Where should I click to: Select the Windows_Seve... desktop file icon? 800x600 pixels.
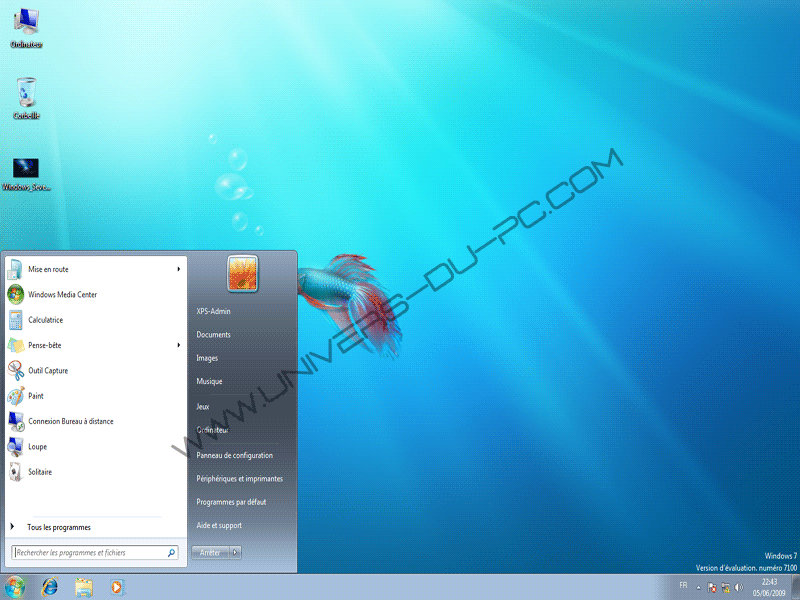tap(26, 174)
